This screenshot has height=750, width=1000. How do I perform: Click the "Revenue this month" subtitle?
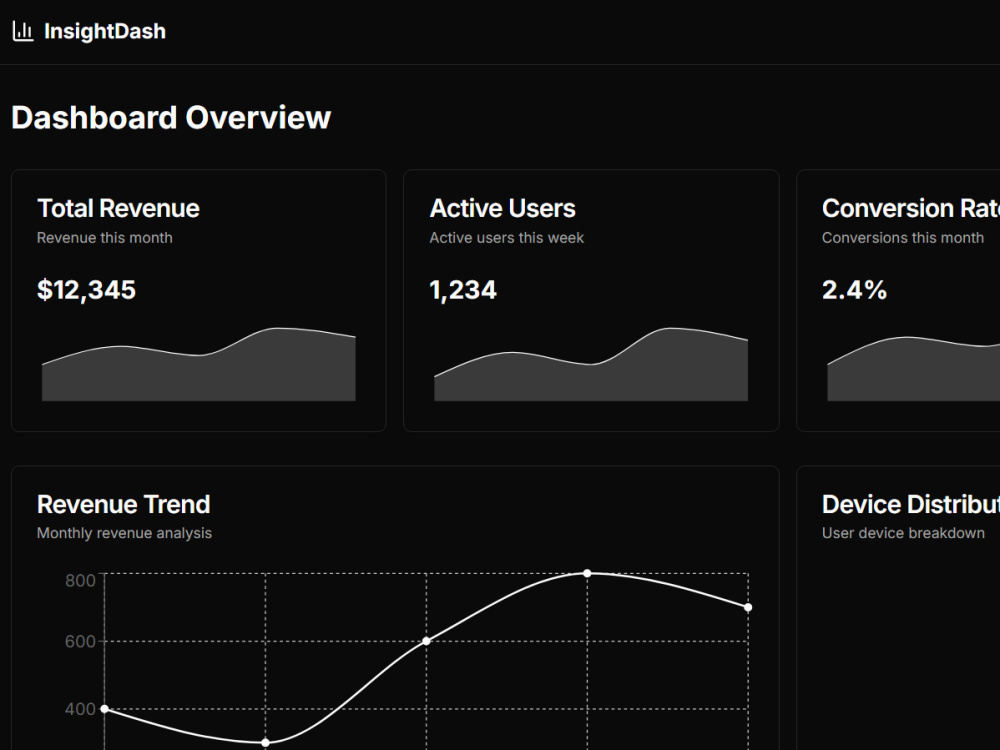(x=105, y=238)
